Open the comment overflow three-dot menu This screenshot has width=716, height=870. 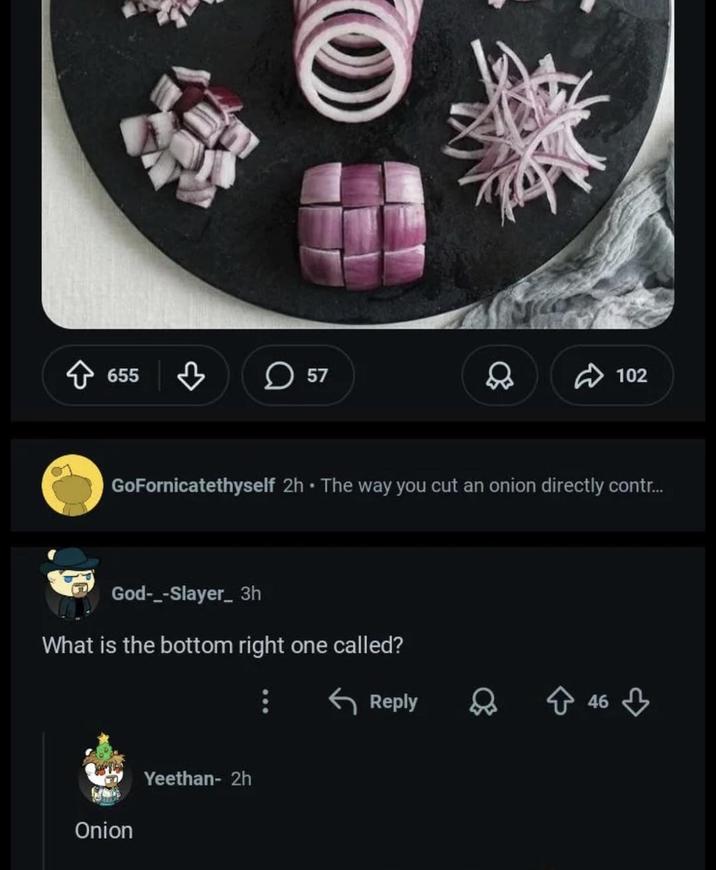tap(265, 701)
